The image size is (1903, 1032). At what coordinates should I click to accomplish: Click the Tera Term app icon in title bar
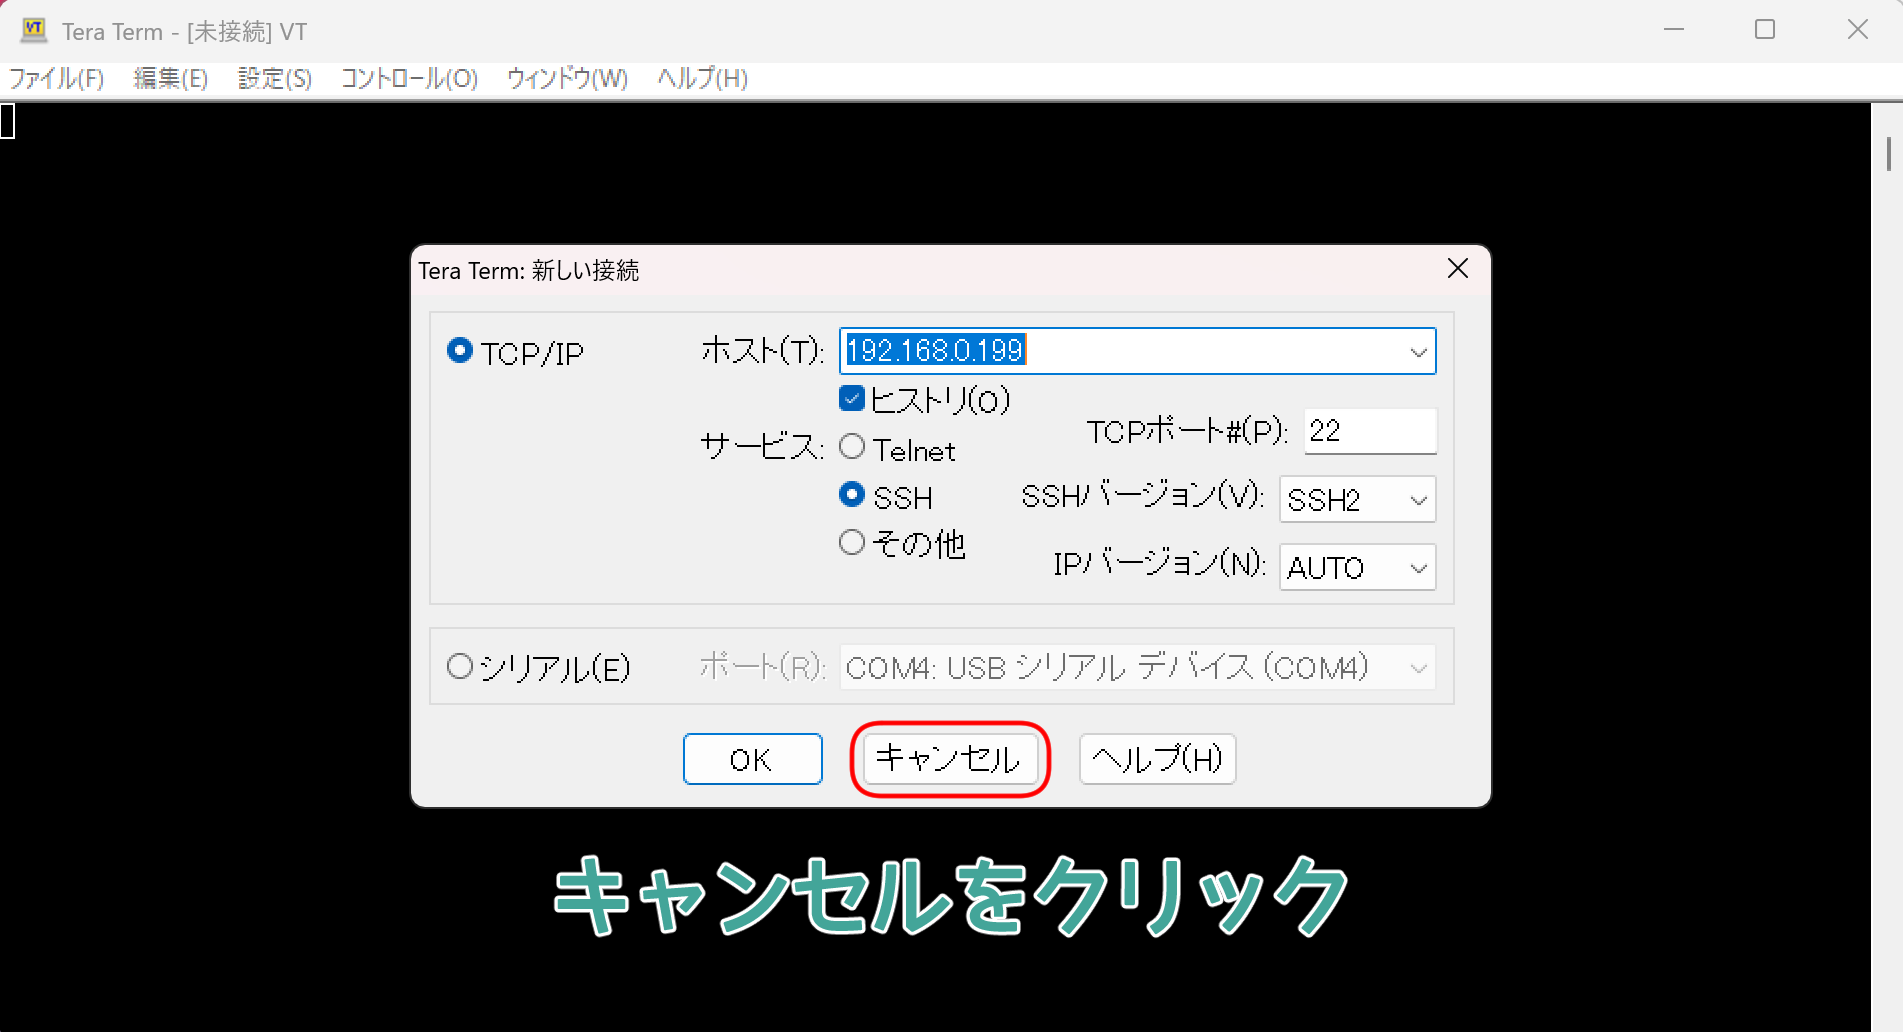click(x=34, y=31)
